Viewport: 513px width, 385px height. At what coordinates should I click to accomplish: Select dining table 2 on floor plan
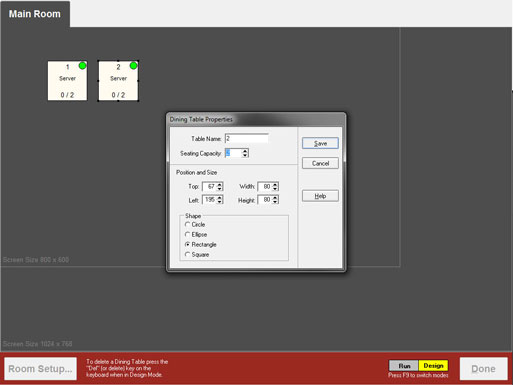pyautogui.click(x=118, y=81)
